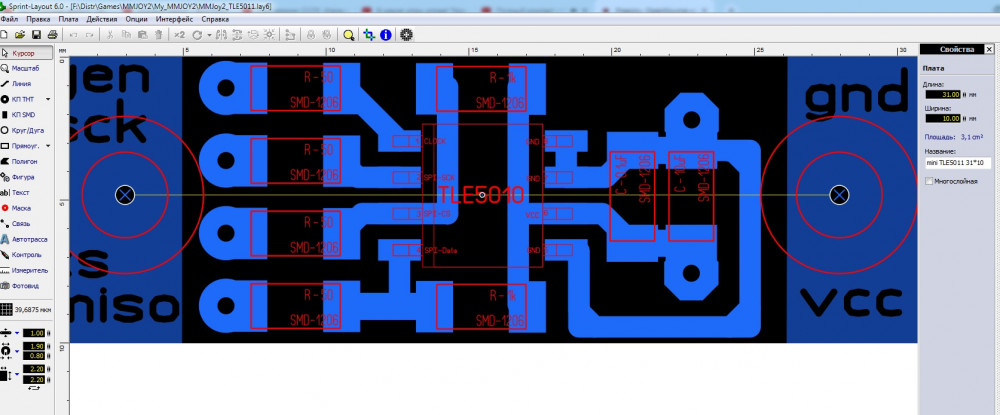Create a new file with the blank page icon

(3, 35)
